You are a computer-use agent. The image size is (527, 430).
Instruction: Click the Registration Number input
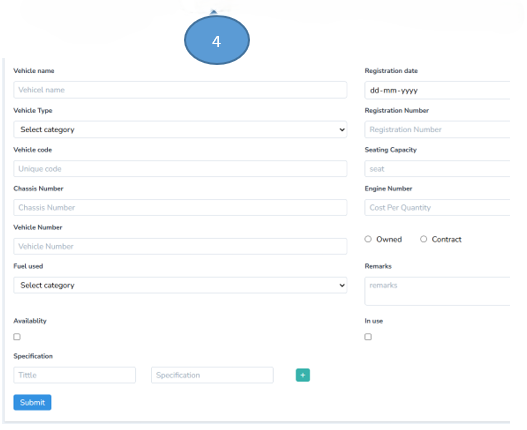coord(437,129)
